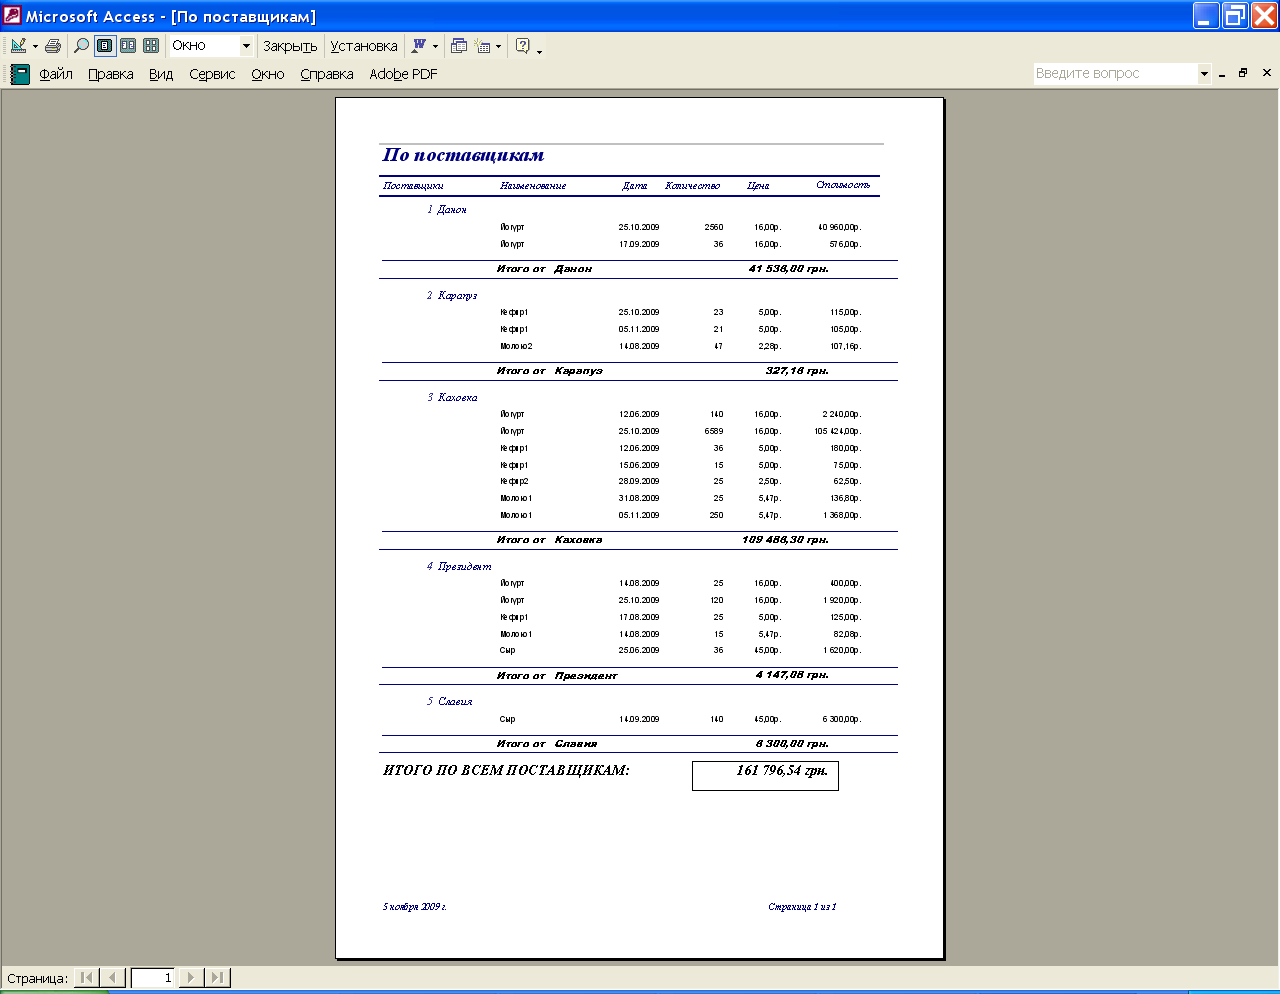Click the supplier group '1 Данон'

pyautogui.click(x=447, y=210)
